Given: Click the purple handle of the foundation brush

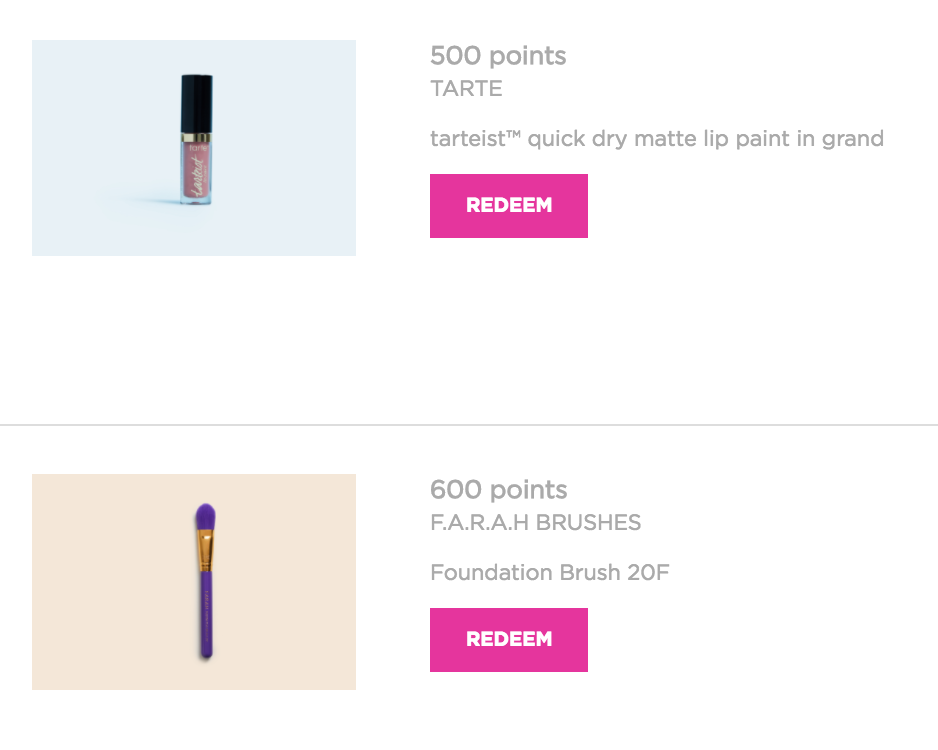Looking at the screenshot, I should 206,614.
